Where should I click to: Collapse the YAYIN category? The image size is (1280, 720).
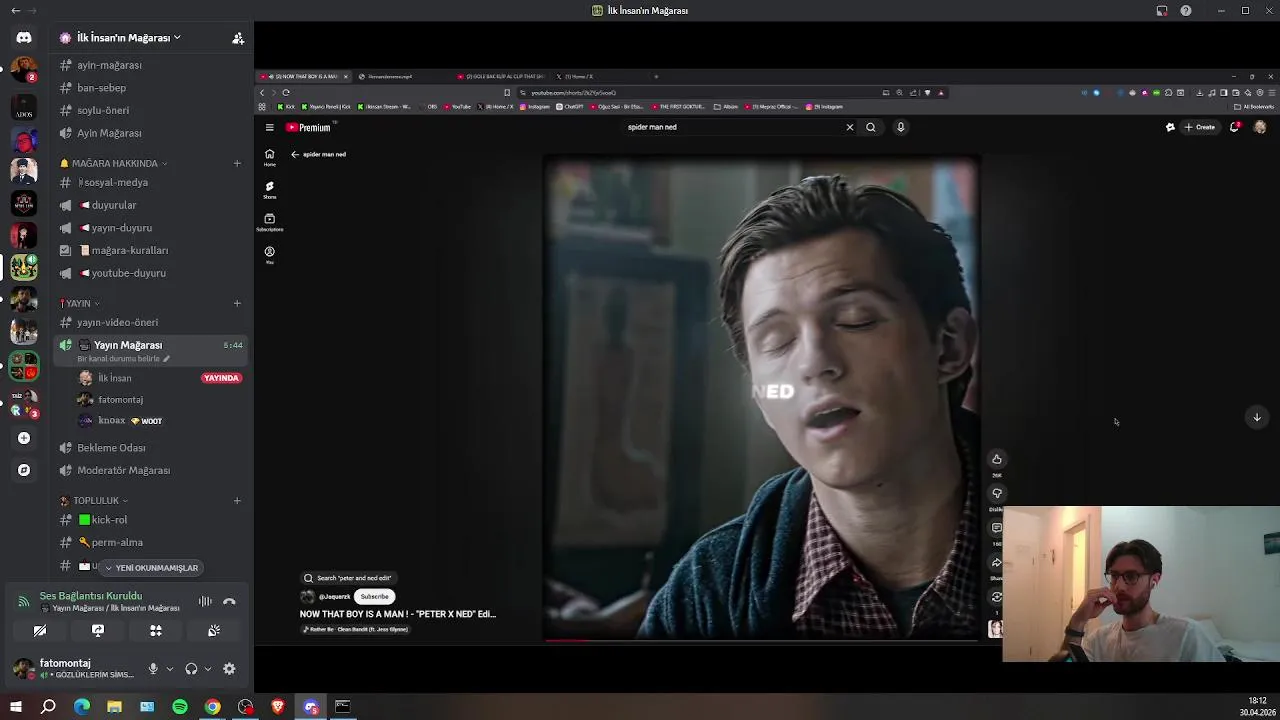(79, 303)
